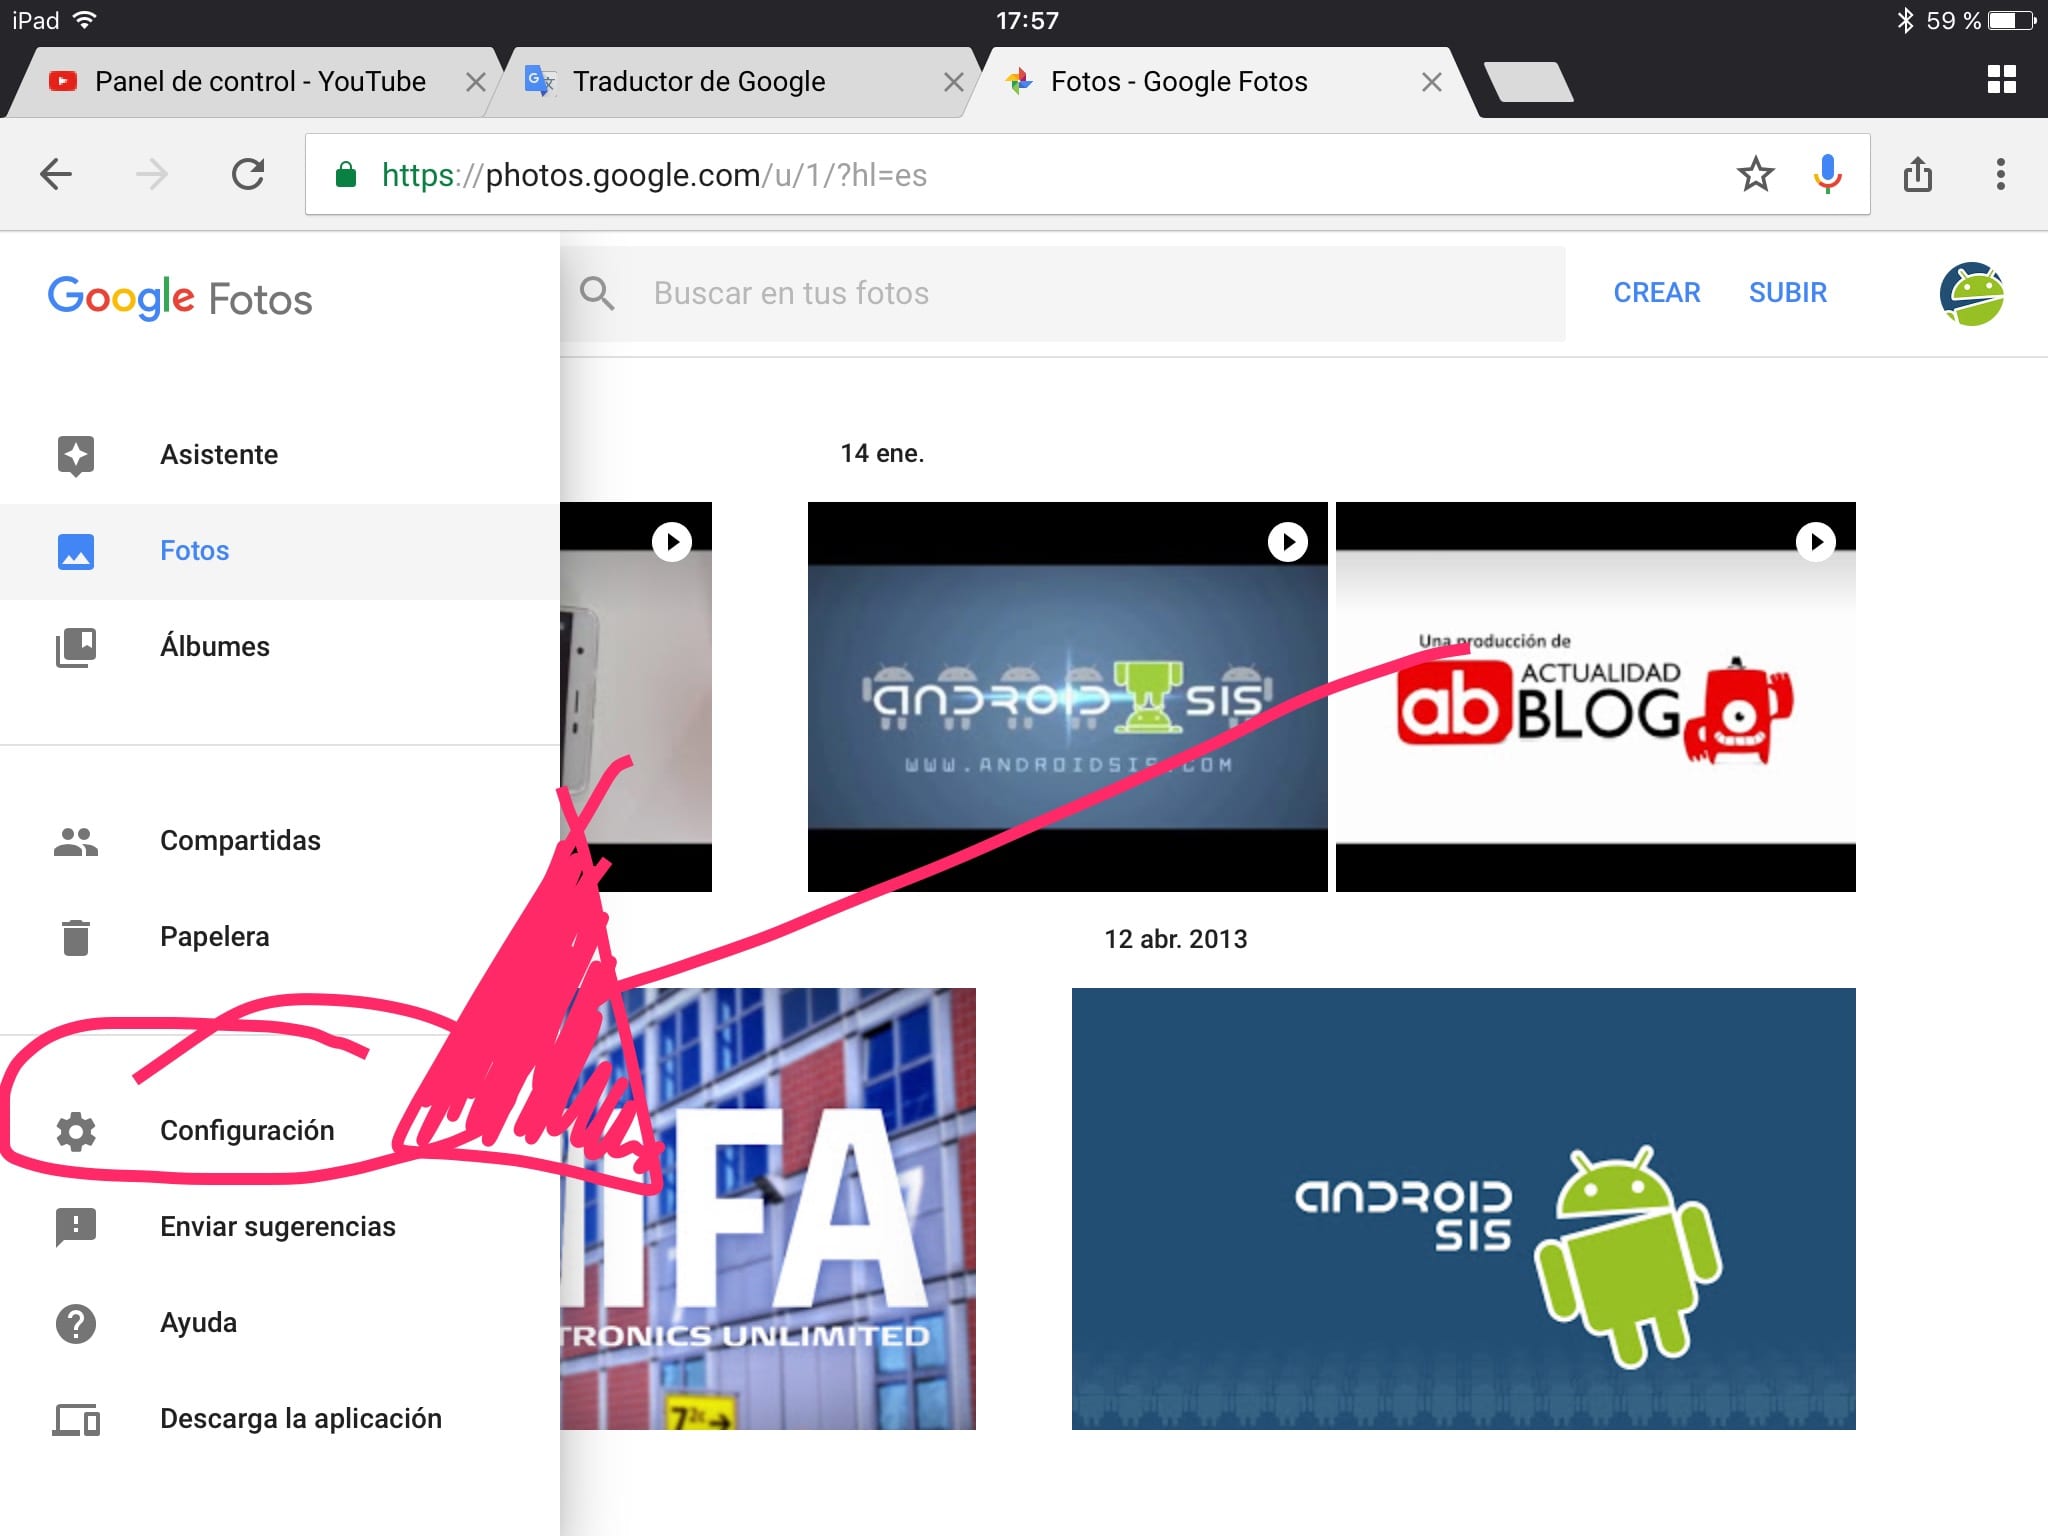The image size is (2048, 1536).
Task: Click Ayuda menu entry
Action: (280, 1323)
